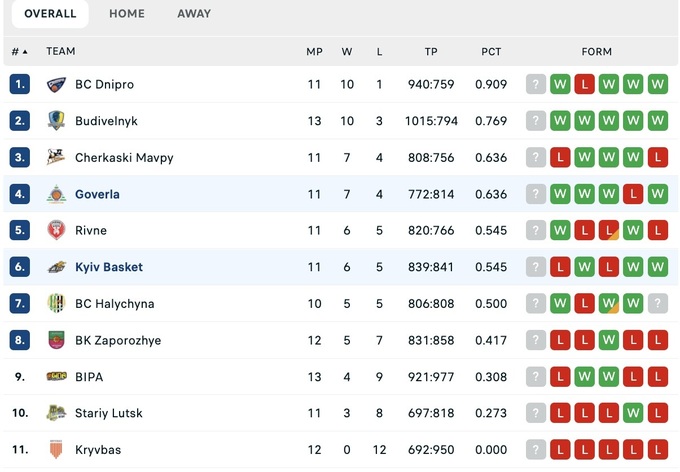680x472 pixels.
Task: Click the Budivelnyk team logo
Action: coord(56,121)
